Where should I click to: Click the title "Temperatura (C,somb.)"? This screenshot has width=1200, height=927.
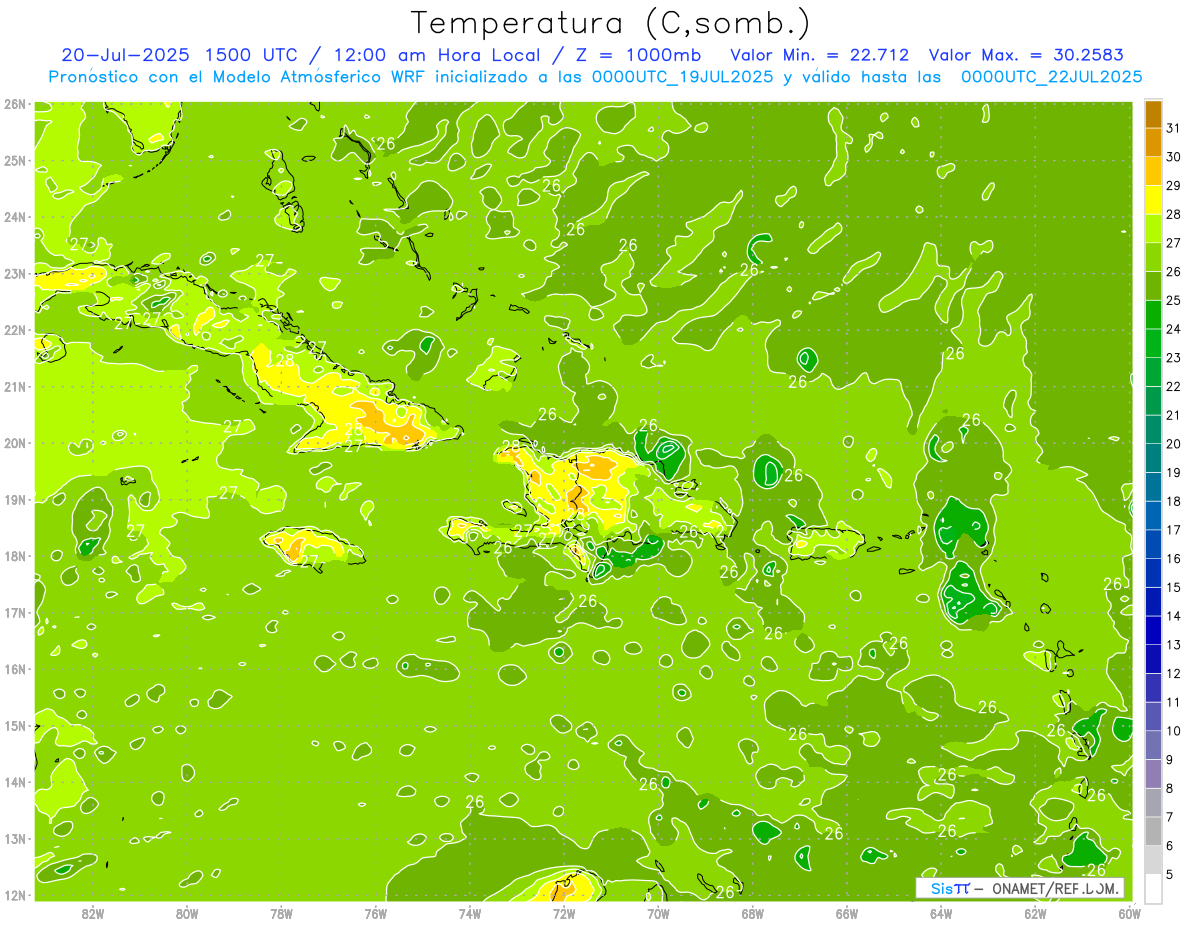tap(611, 24)
